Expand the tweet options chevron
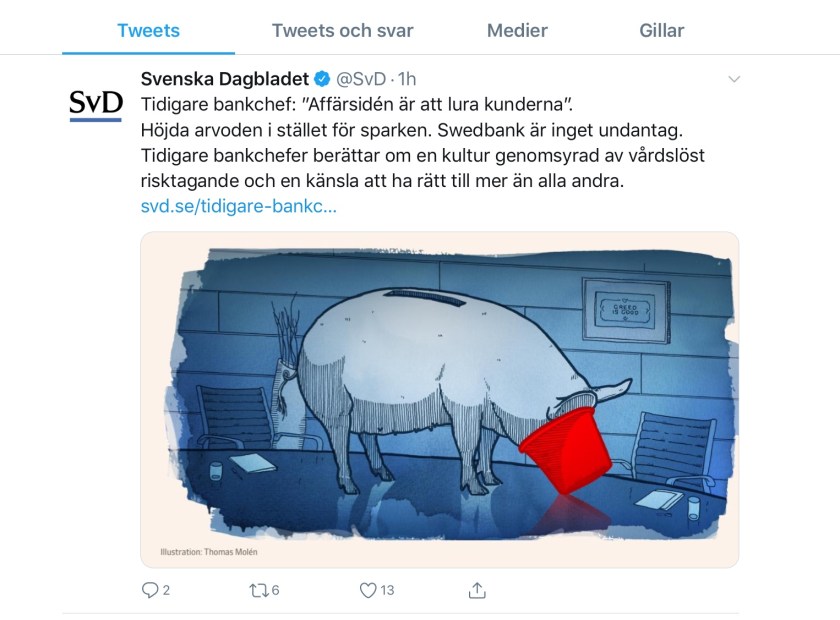The width and height of the screenshot is (840, 620). pyautogui.click(x=734, y=79)
